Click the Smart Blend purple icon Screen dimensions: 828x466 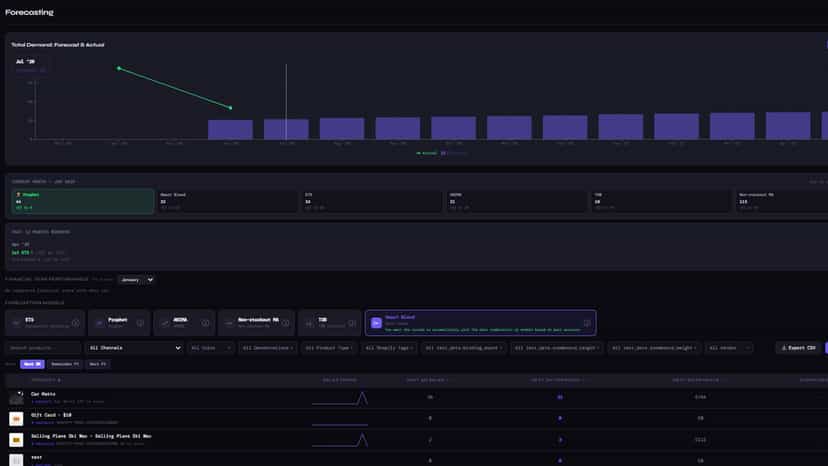[376, 323]
